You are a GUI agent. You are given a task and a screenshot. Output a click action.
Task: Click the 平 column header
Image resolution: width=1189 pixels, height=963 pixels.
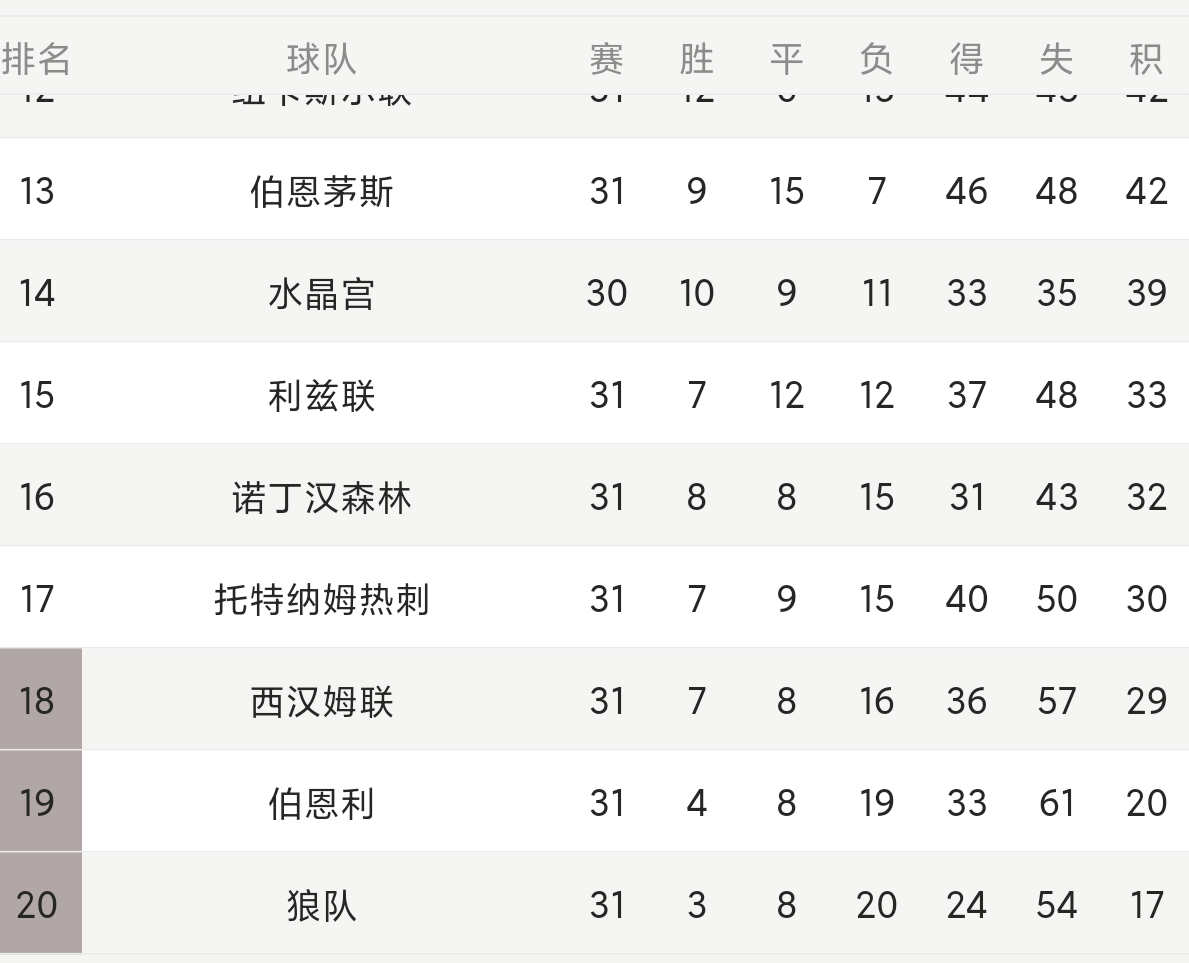coord(786,59)
